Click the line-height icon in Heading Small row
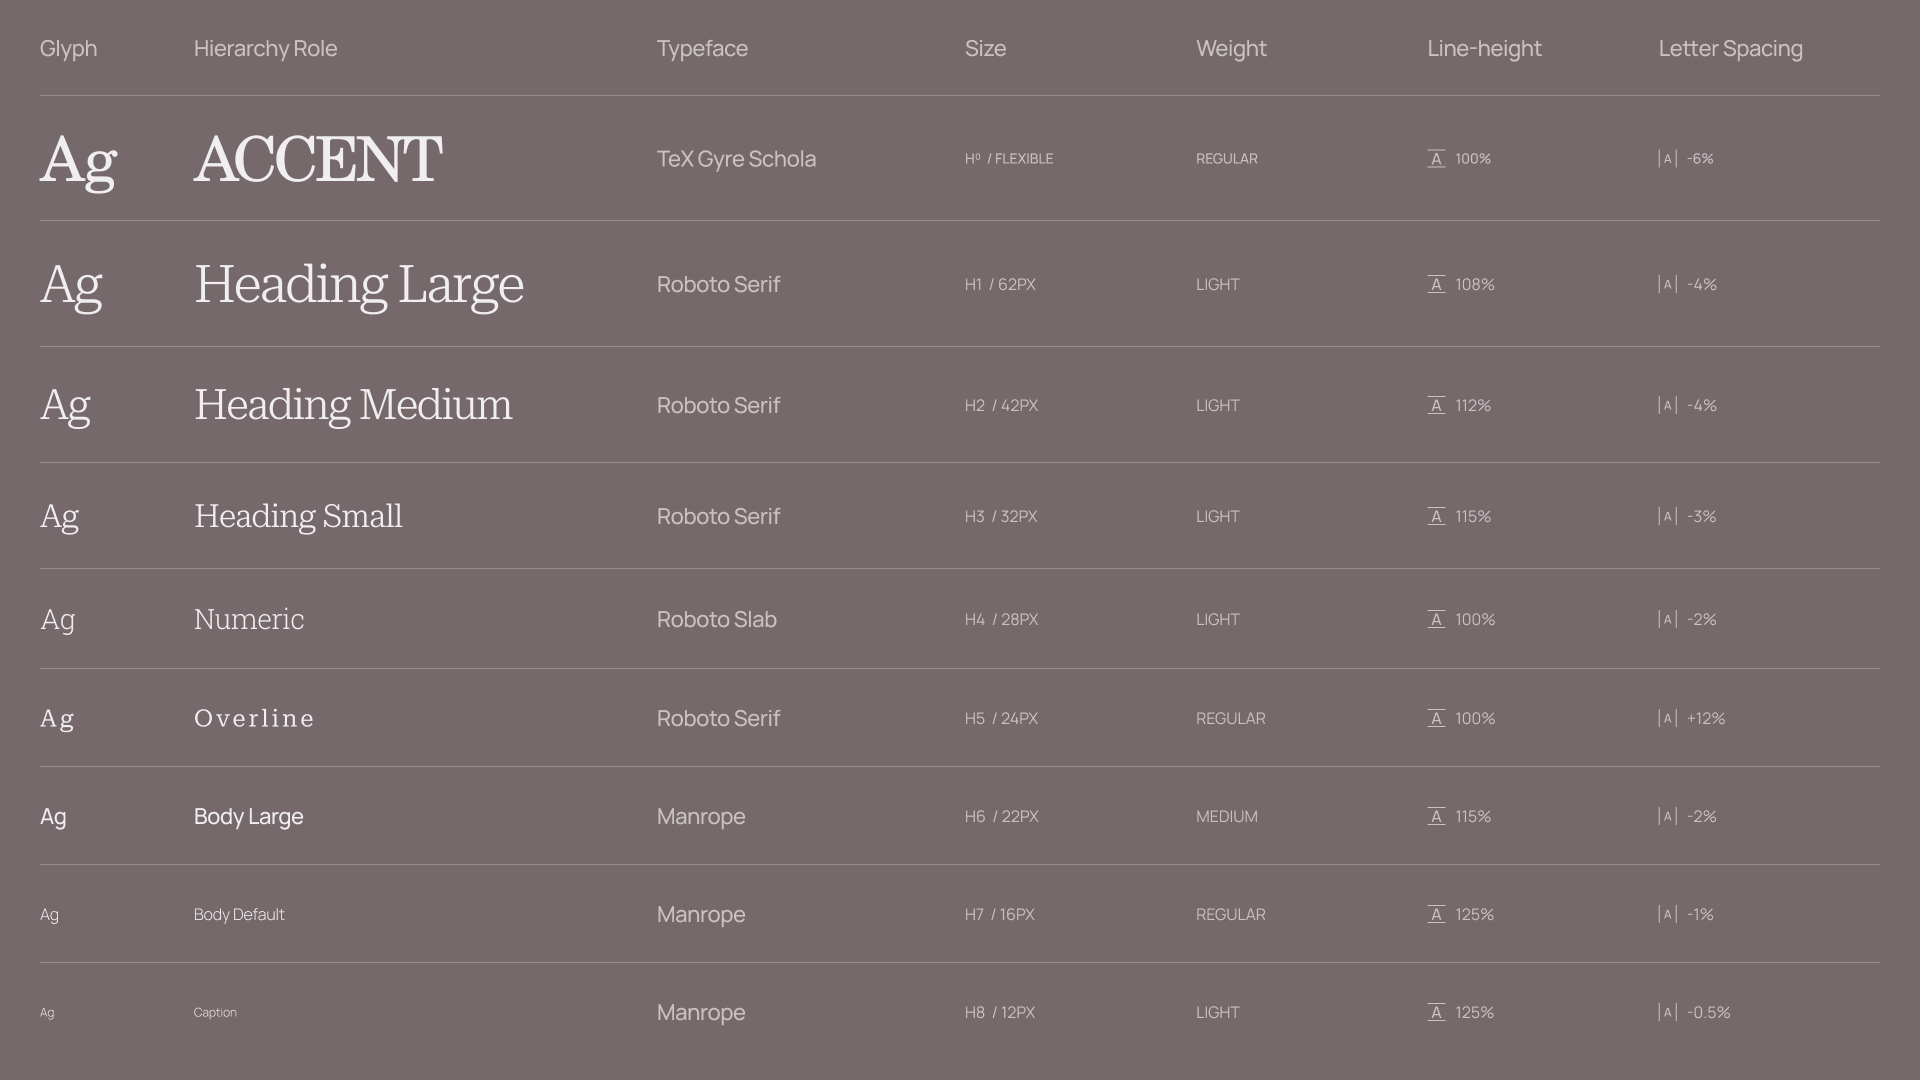This screenshot has height=1080, width=1920. point(1436,517)
